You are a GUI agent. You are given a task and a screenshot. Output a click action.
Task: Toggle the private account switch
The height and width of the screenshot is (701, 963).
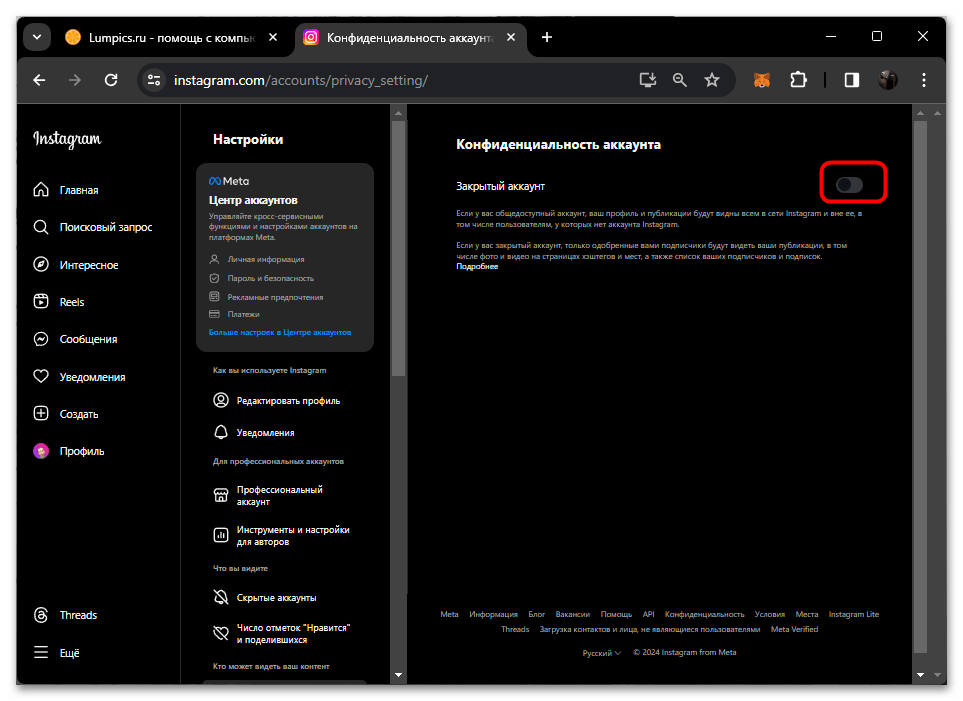[x=850, y=184]
